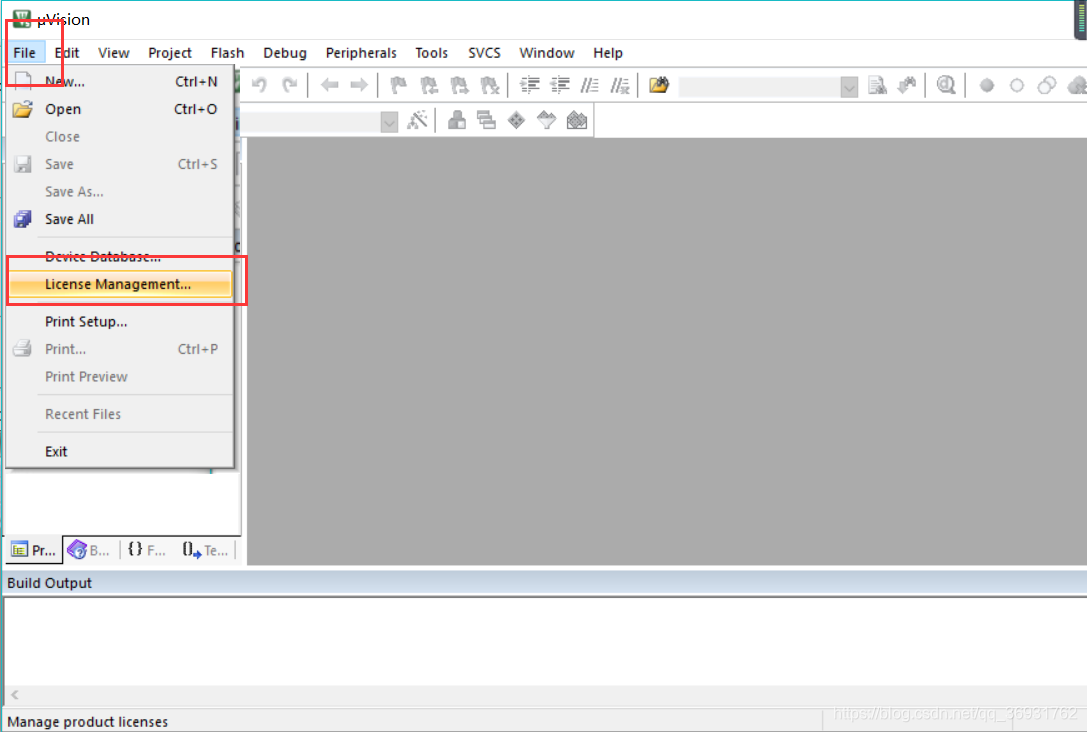Screen dimensions: 1087x732
Task: Open the Help menu
Action: [x=608, y=53]
